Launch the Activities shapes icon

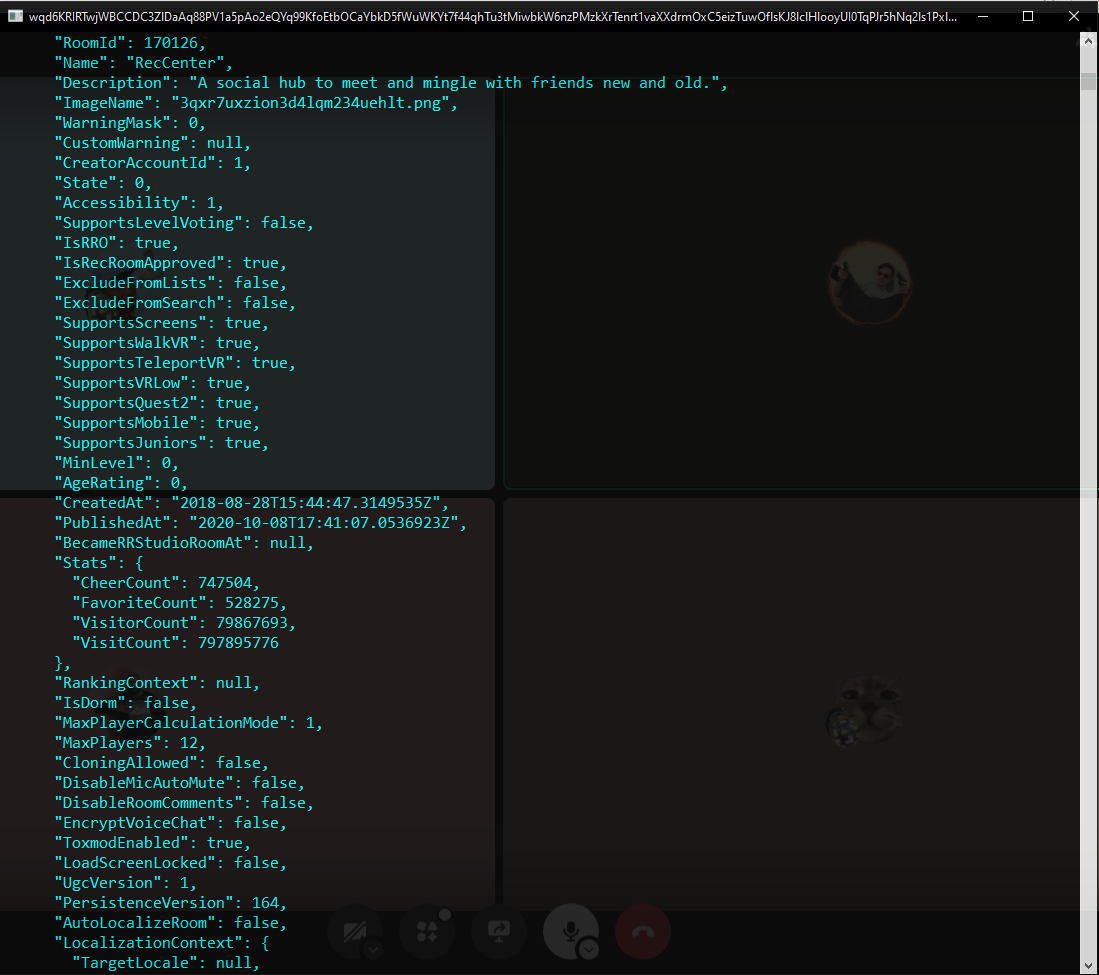coord(426,932)
